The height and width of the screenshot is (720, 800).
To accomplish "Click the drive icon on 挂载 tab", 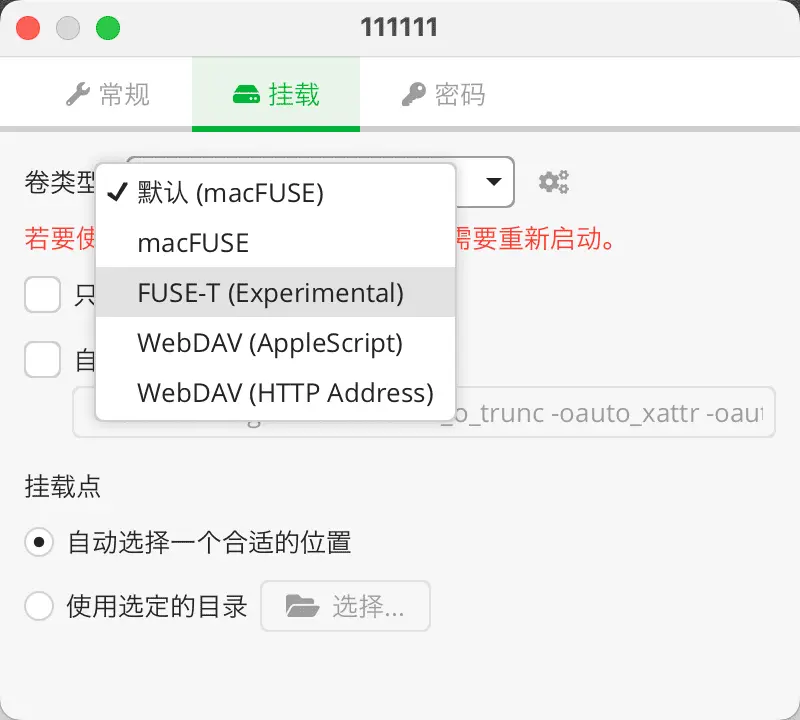I will (246, 94).
